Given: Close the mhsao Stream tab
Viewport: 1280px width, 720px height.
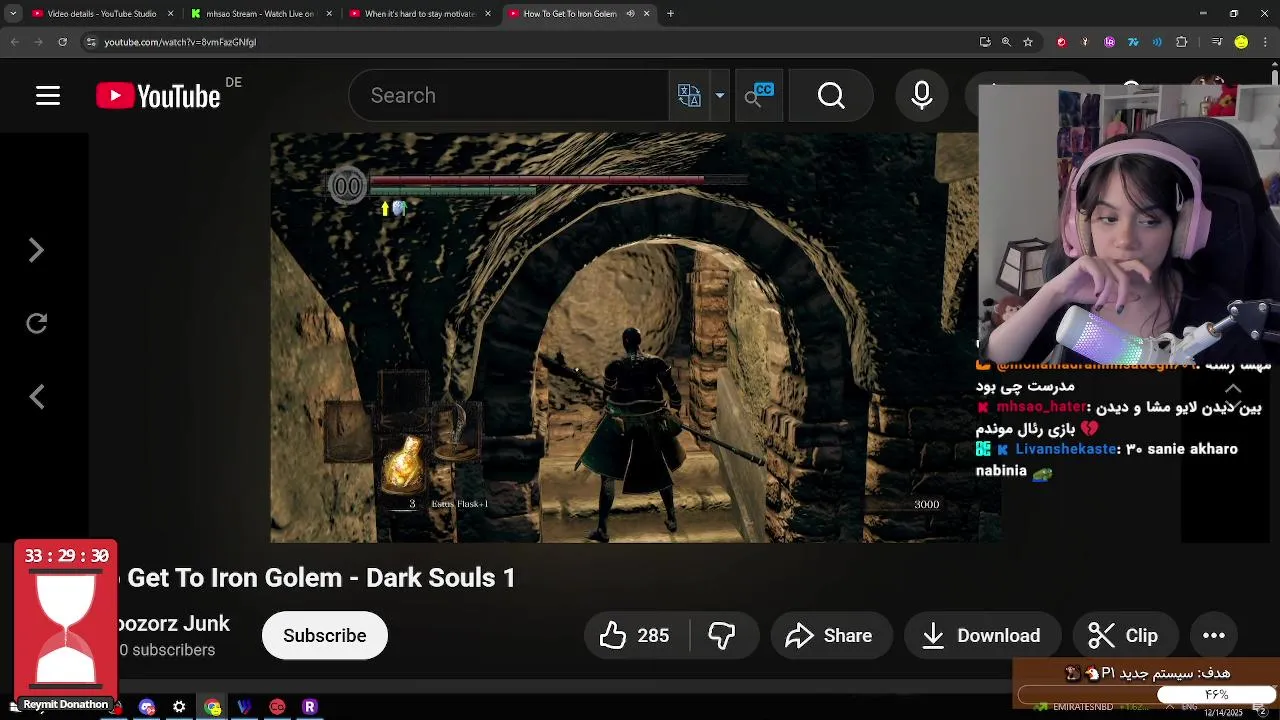Looking at the screenshot, I should point(329,14).
